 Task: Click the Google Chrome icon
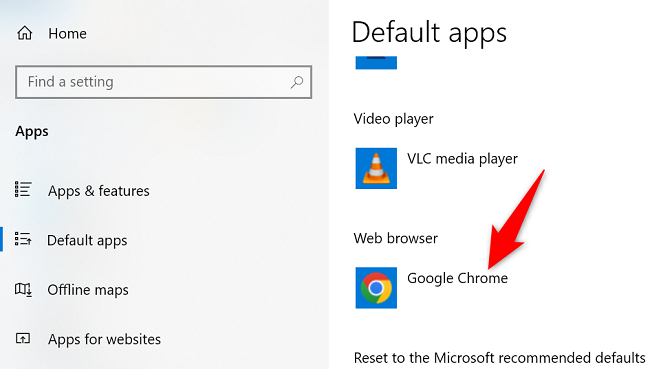tap(376, 288)
